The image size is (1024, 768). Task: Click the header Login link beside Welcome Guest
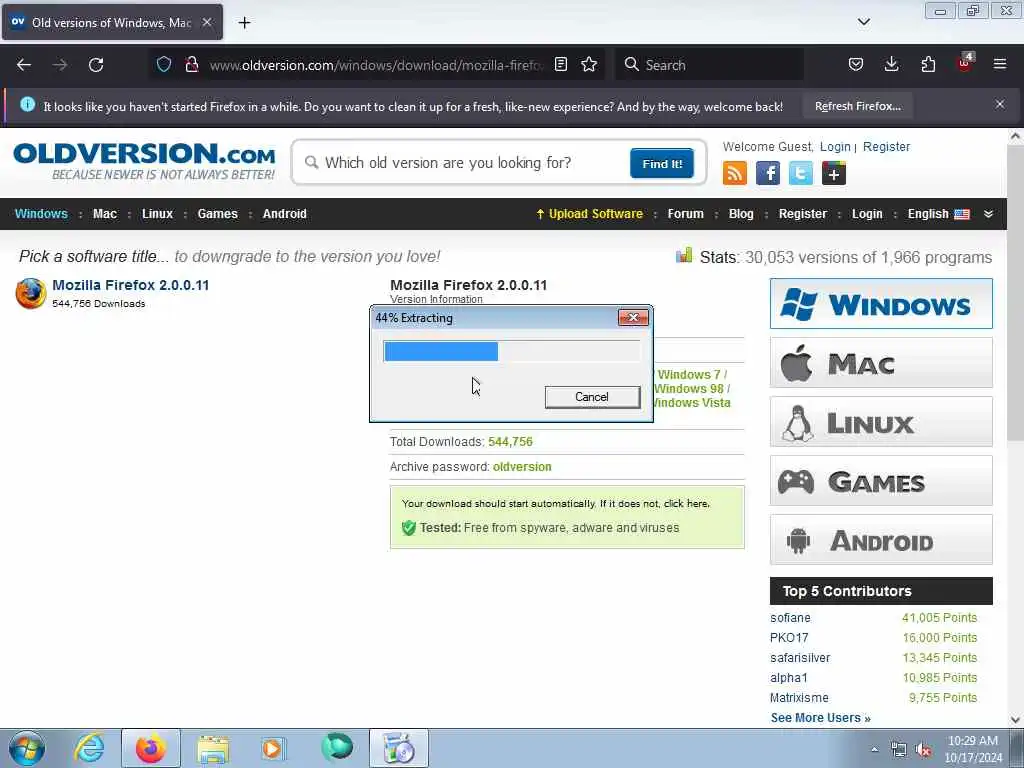tap(835, 146)
